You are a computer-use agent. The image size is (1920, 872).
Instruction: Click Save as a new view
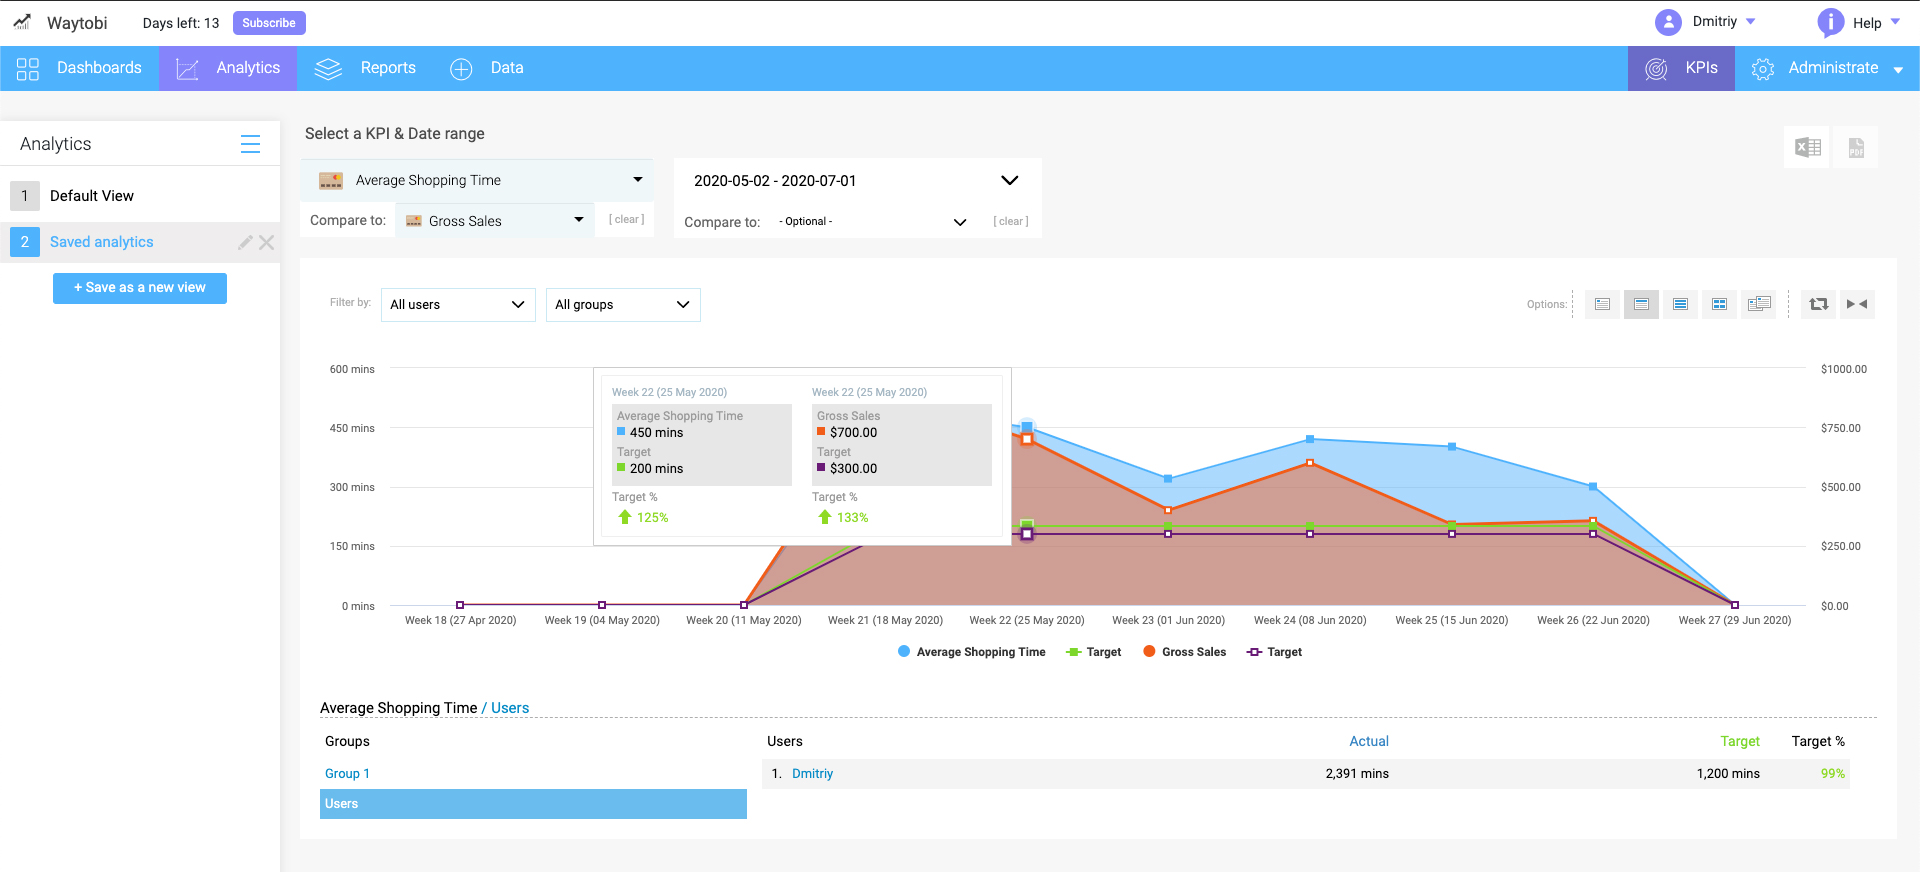click(140, 288)
